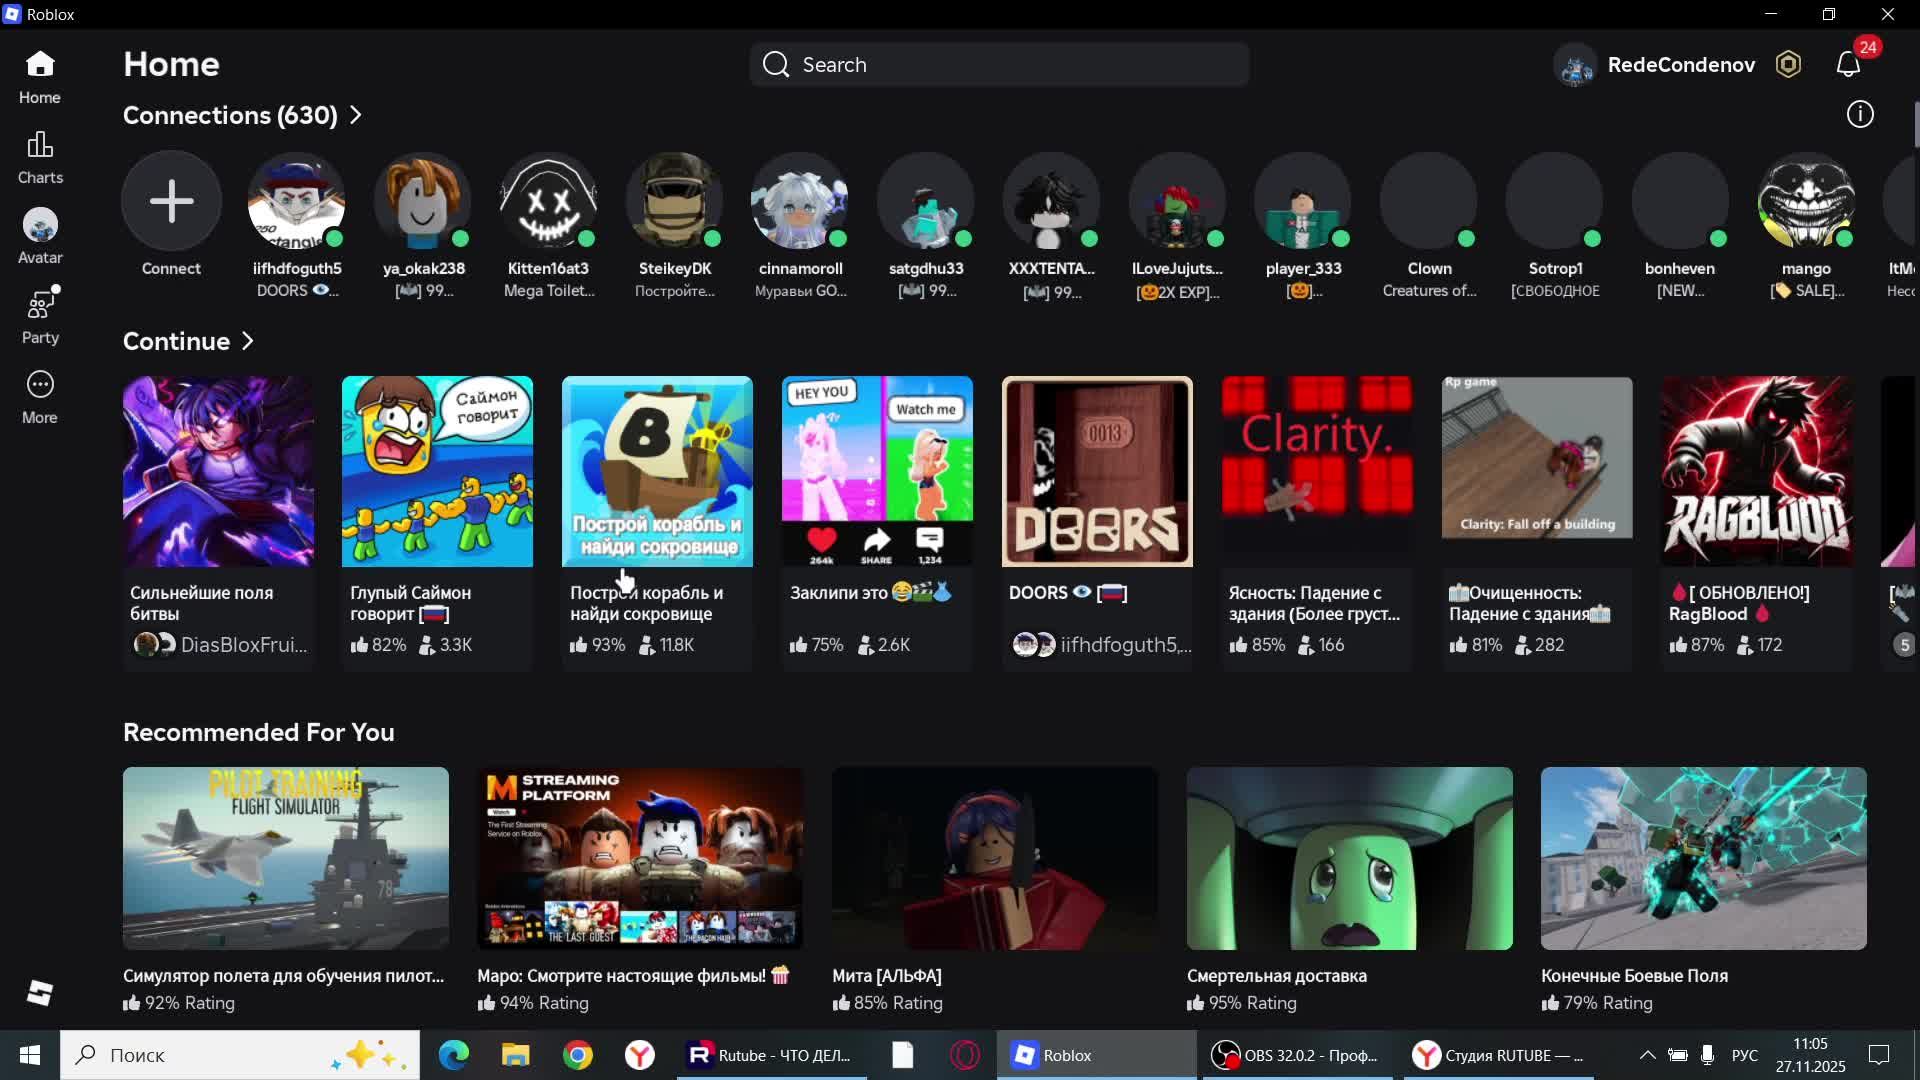
Task: Open the DOORS game thumbnail
Action: tap(1097, 471)
